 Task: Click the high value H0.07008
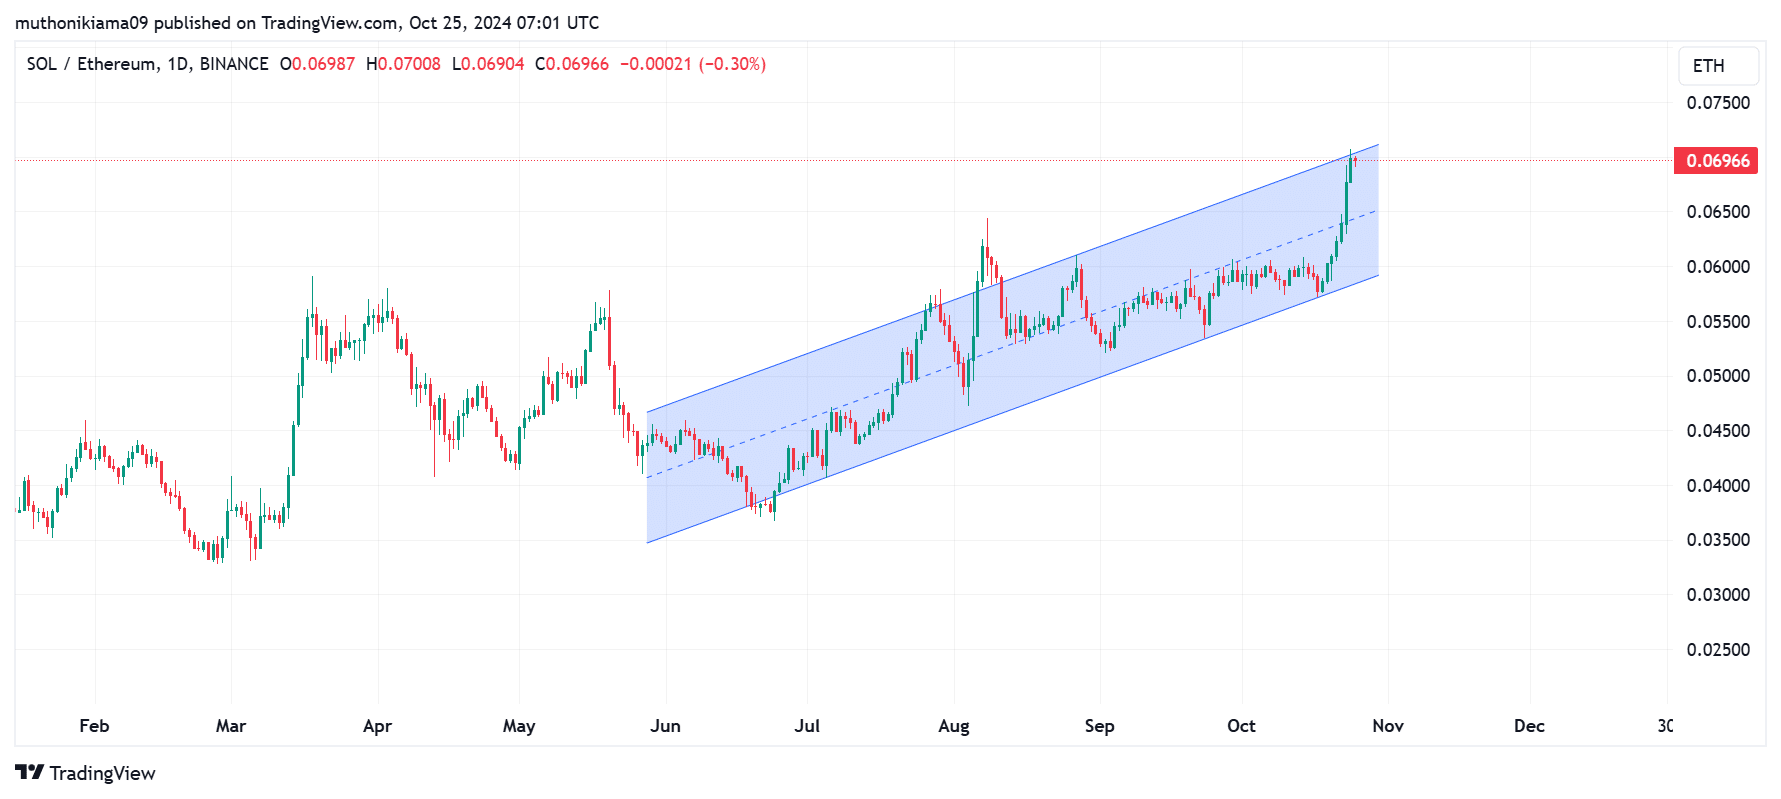403,64
